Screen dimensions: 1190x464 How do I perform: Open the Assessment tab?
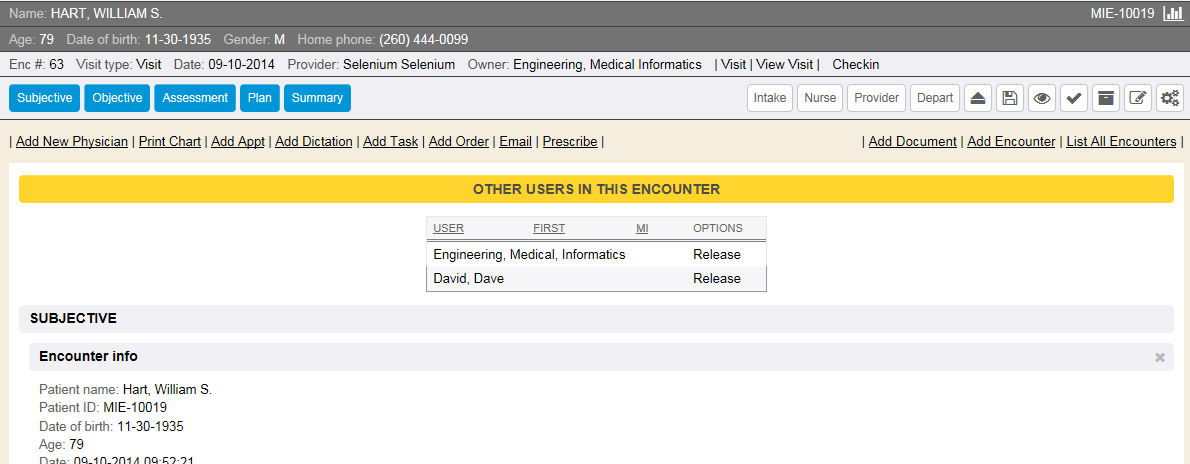(x=195, y=98)
